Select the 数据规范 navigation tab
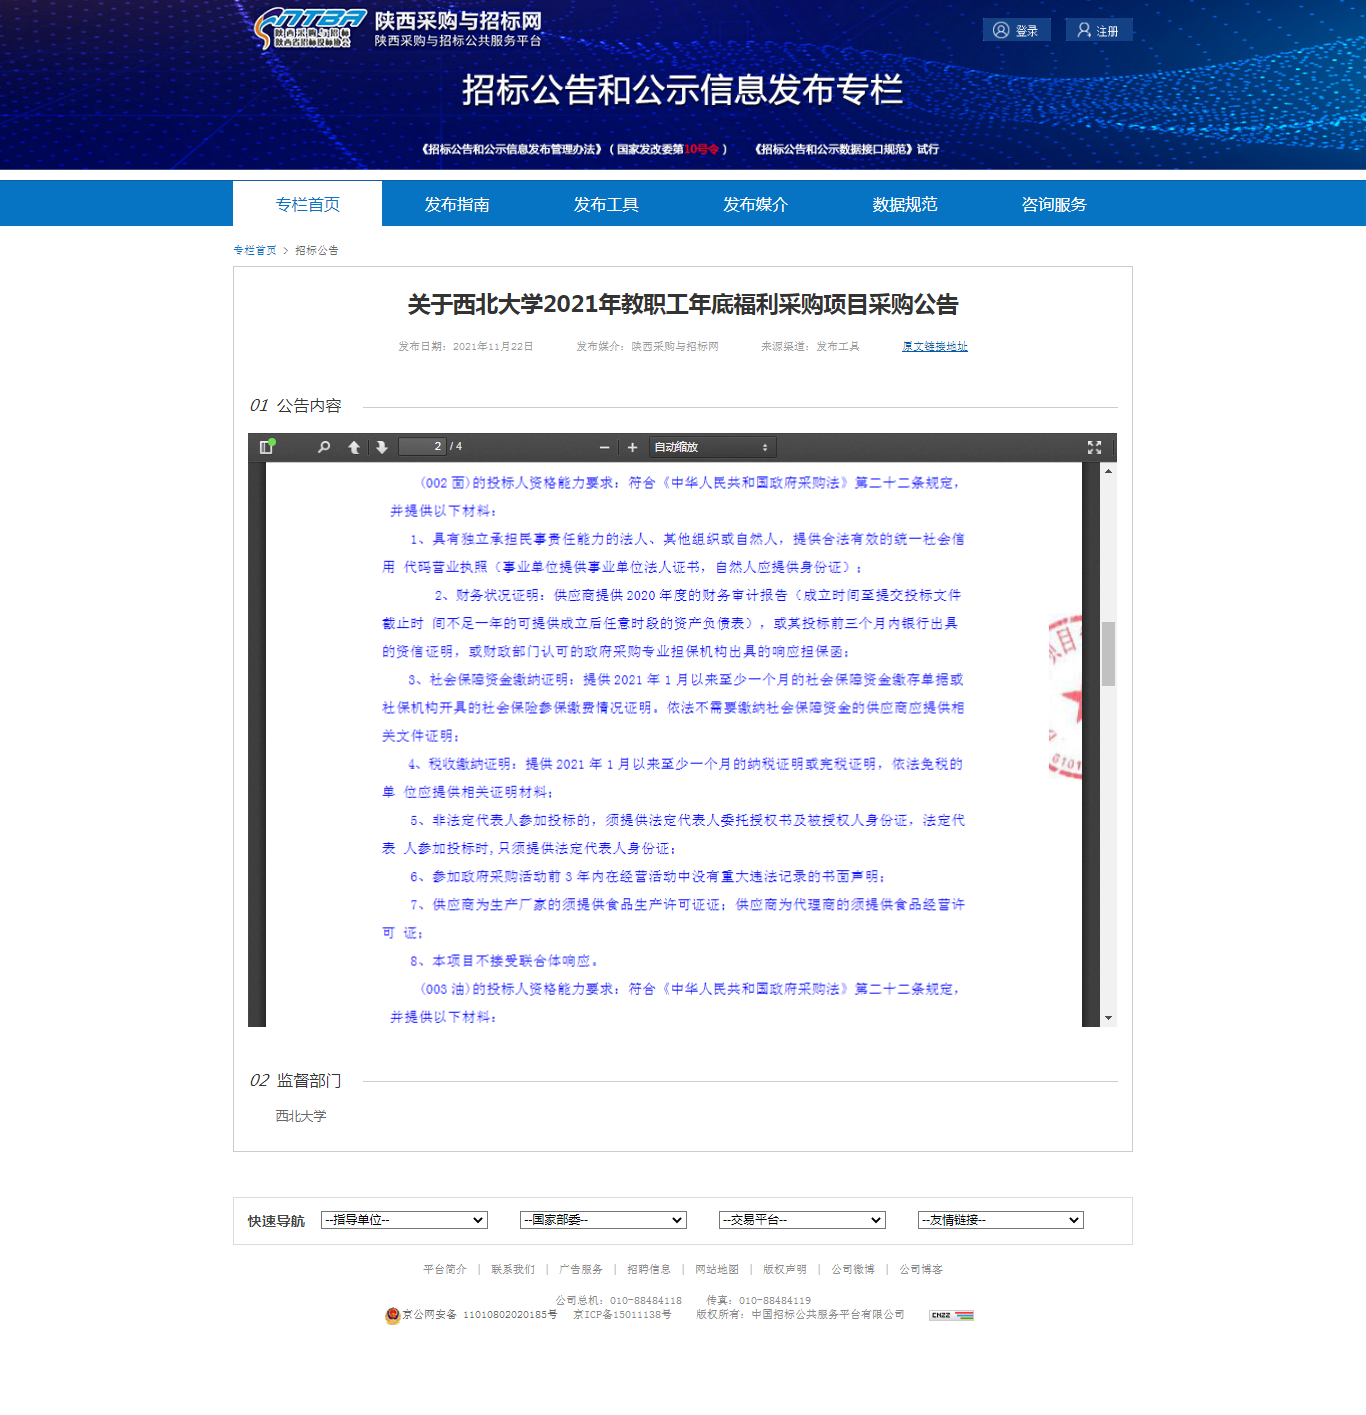1366x1415 pixels. point(904,204)
